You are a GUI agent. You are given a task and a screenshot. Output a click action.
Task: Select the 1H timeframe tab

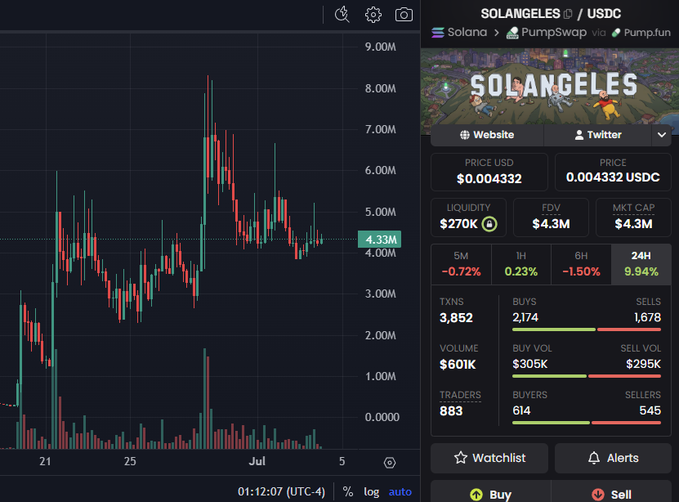pos(521,264)
